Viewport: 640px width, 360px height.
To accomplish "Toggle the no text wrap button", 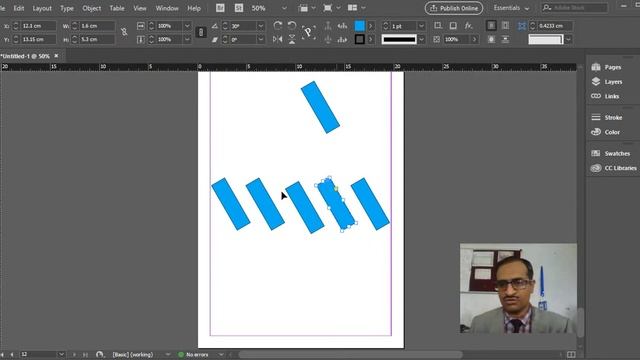I will pos(491,25).
